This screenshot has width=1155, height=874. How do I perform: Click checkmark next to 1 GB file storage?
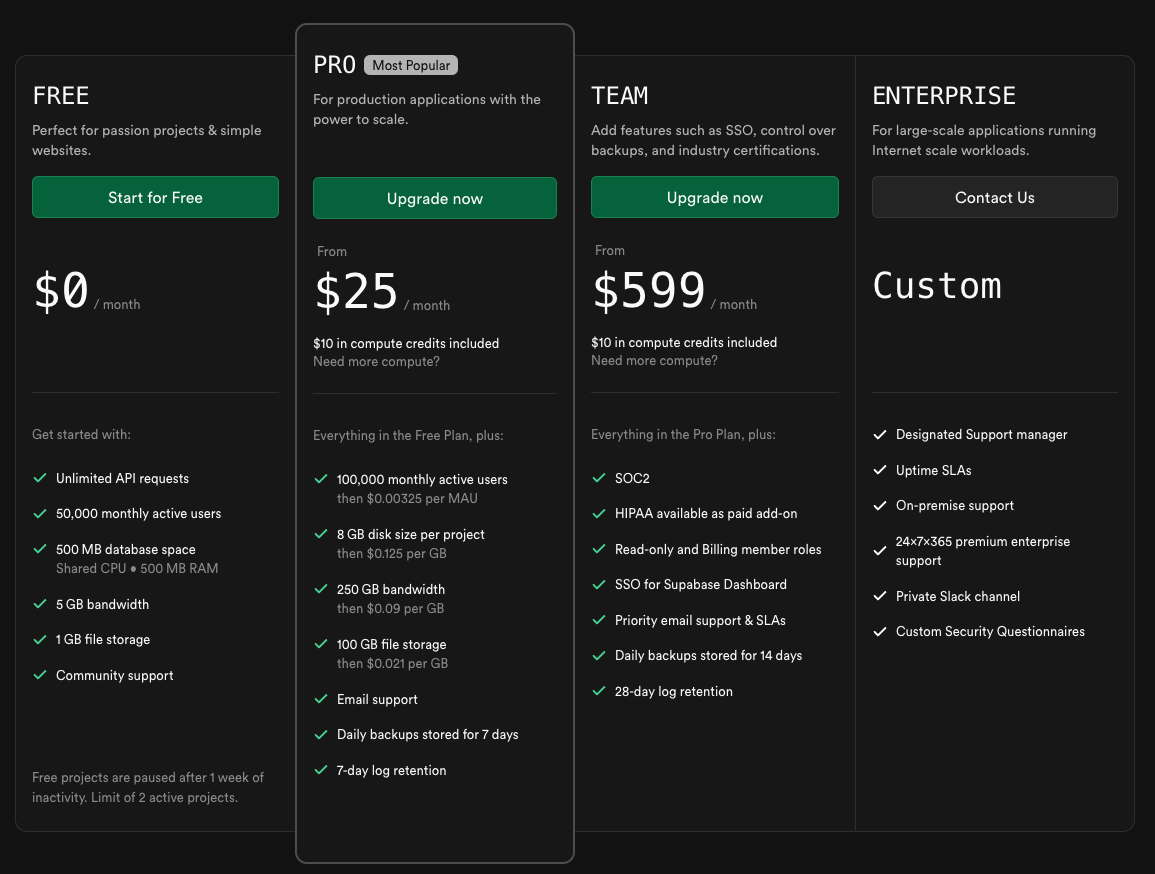tap(40, 640)
